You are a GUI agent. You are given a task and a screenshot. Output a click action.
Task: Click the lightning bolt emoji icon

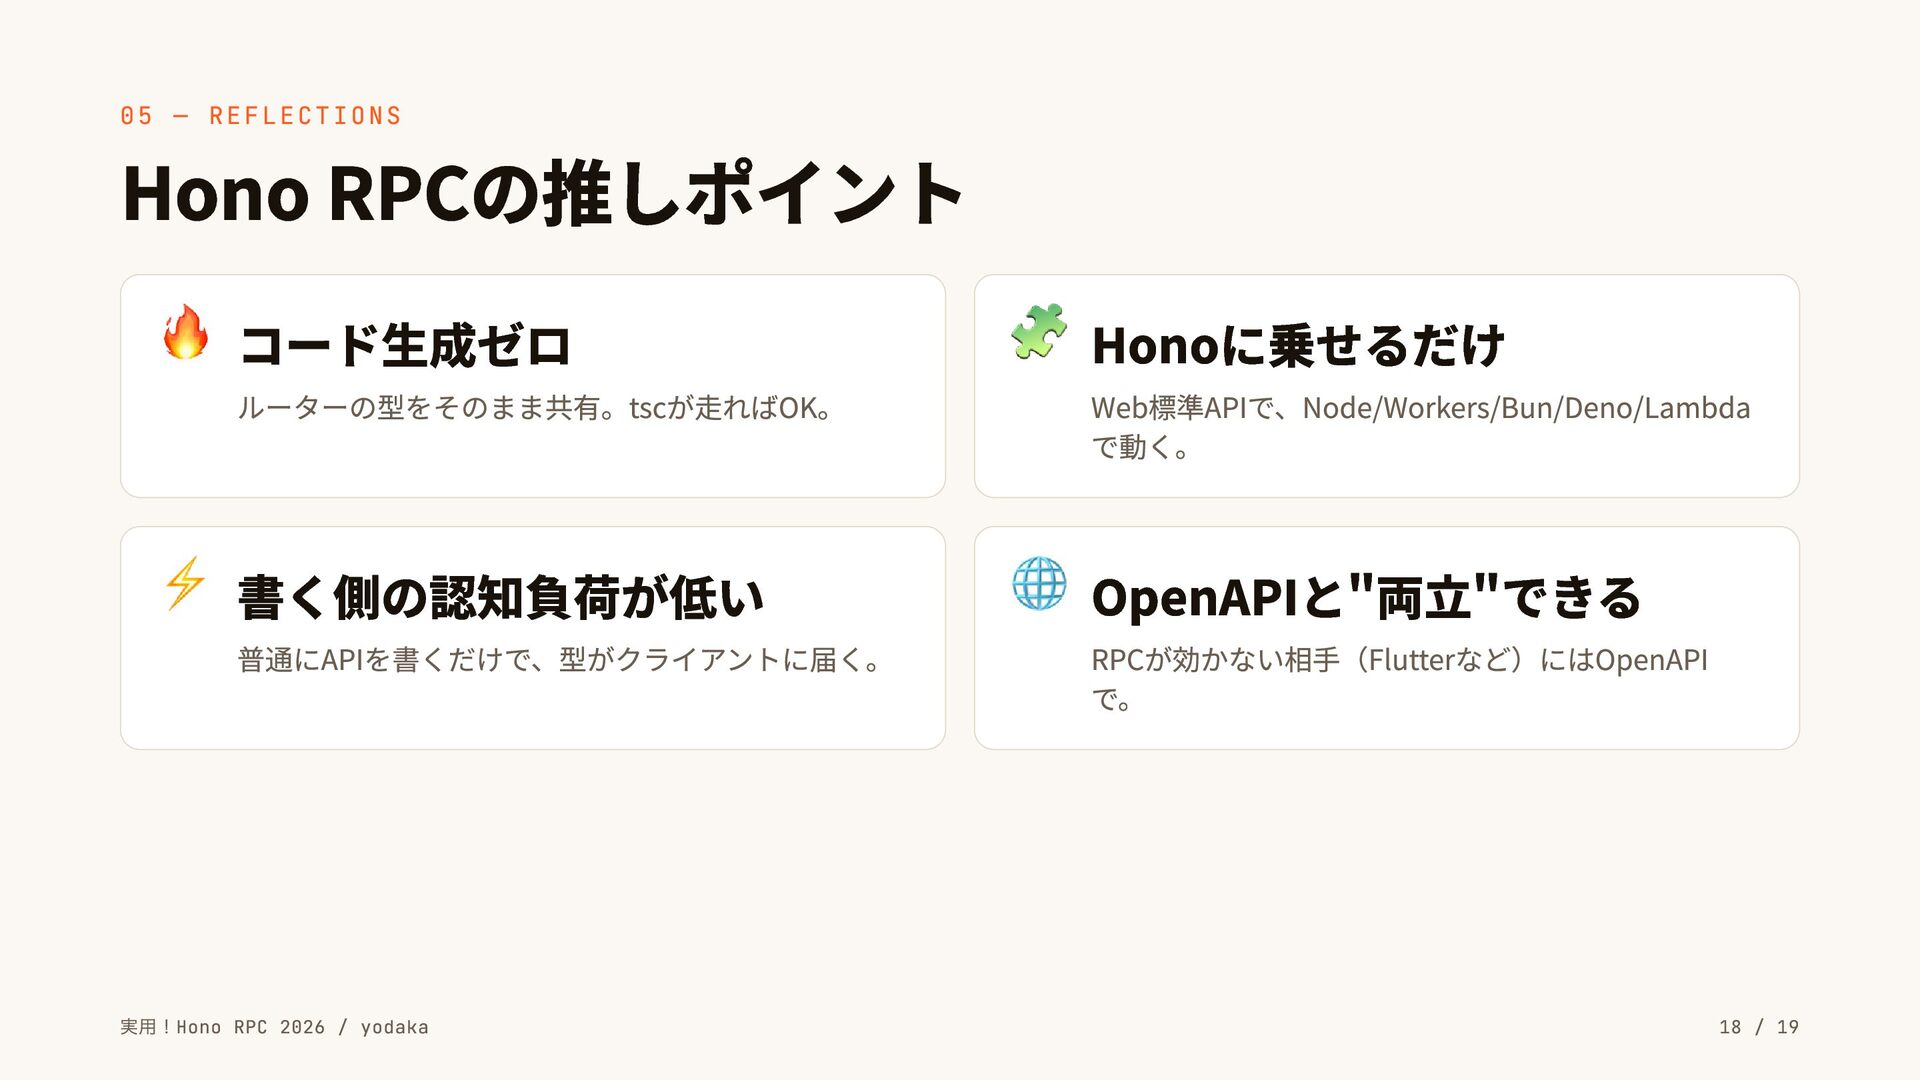(186, 583)
